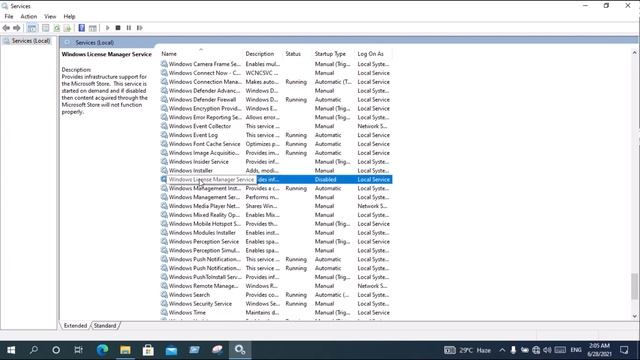Click the scrollbar up arrow

coord(634,53)
